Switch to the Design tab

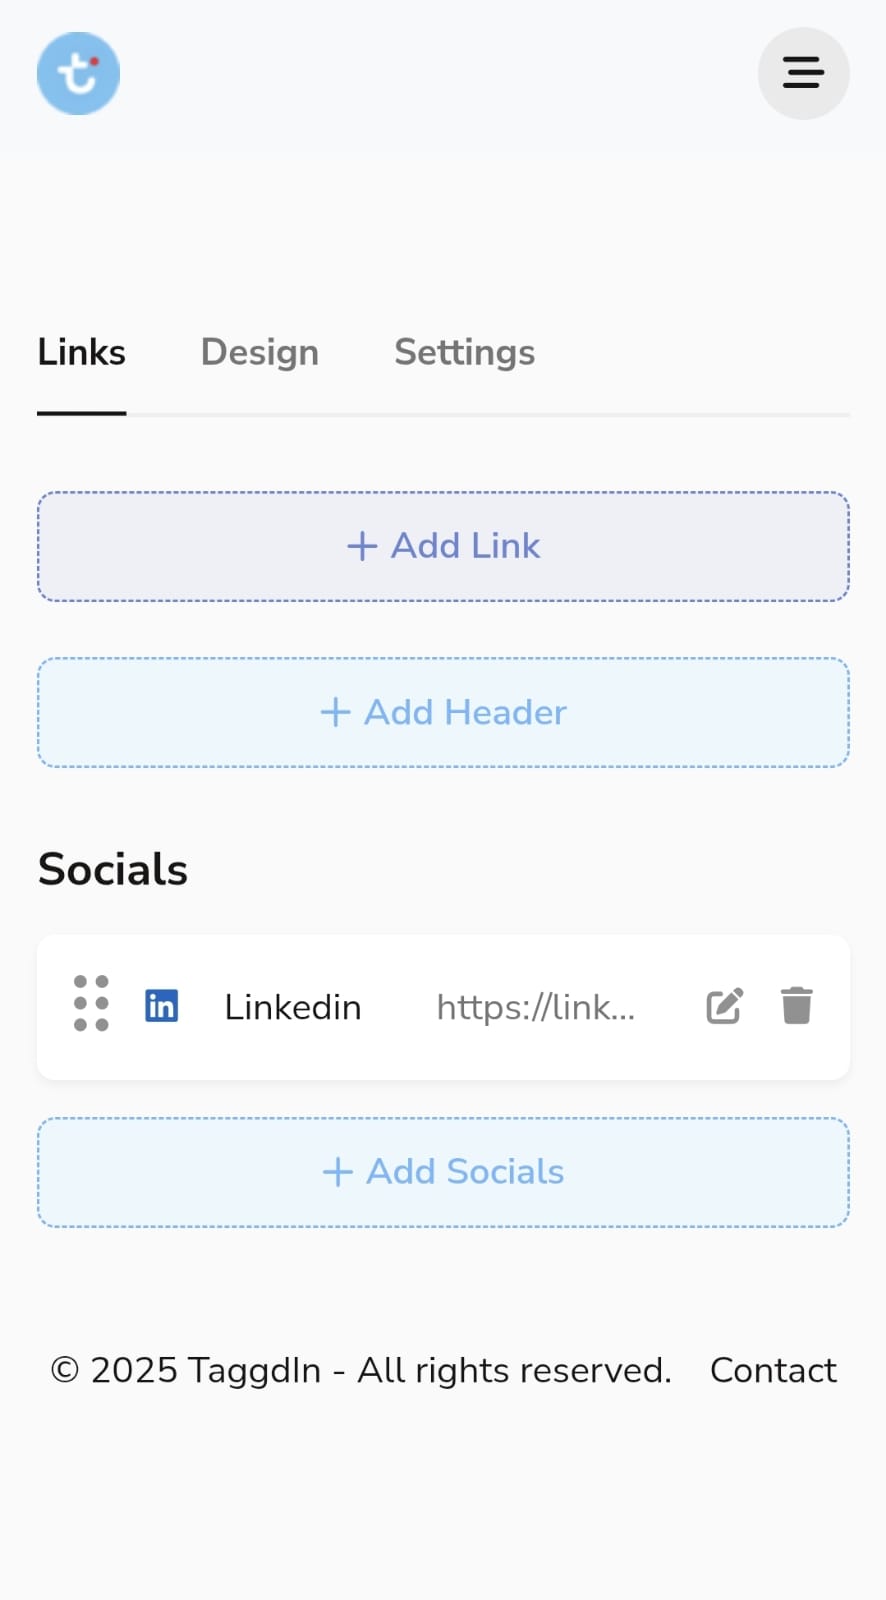coord(260,352)
